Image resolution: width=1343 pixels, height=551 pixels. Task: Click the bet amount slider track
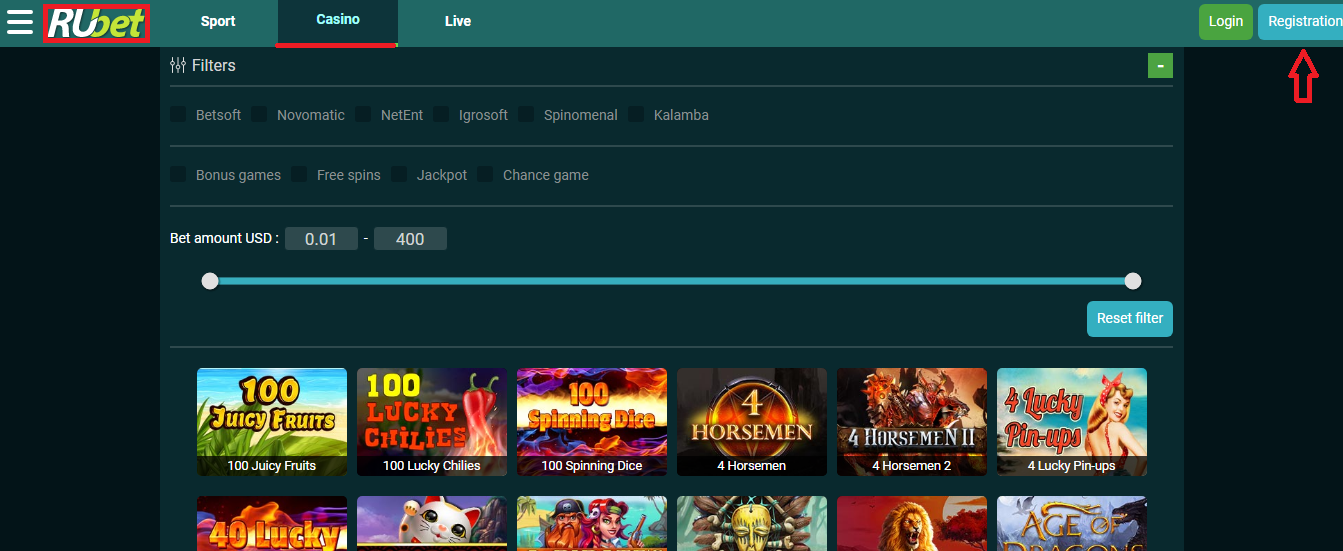pyautogui.click(x=671, y=281)
